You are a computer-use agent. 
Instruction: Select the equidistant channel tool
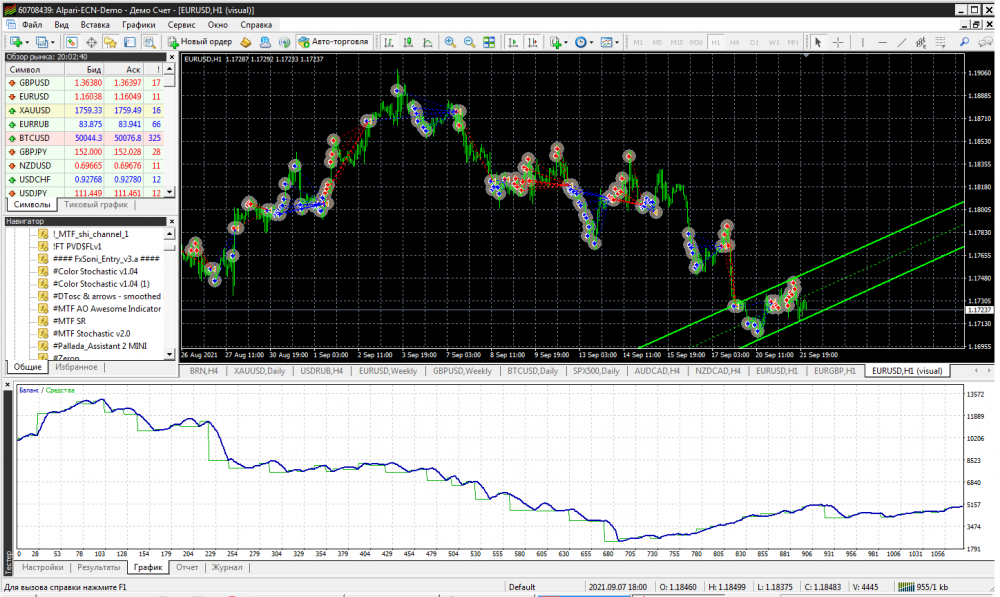coord(921,42)
